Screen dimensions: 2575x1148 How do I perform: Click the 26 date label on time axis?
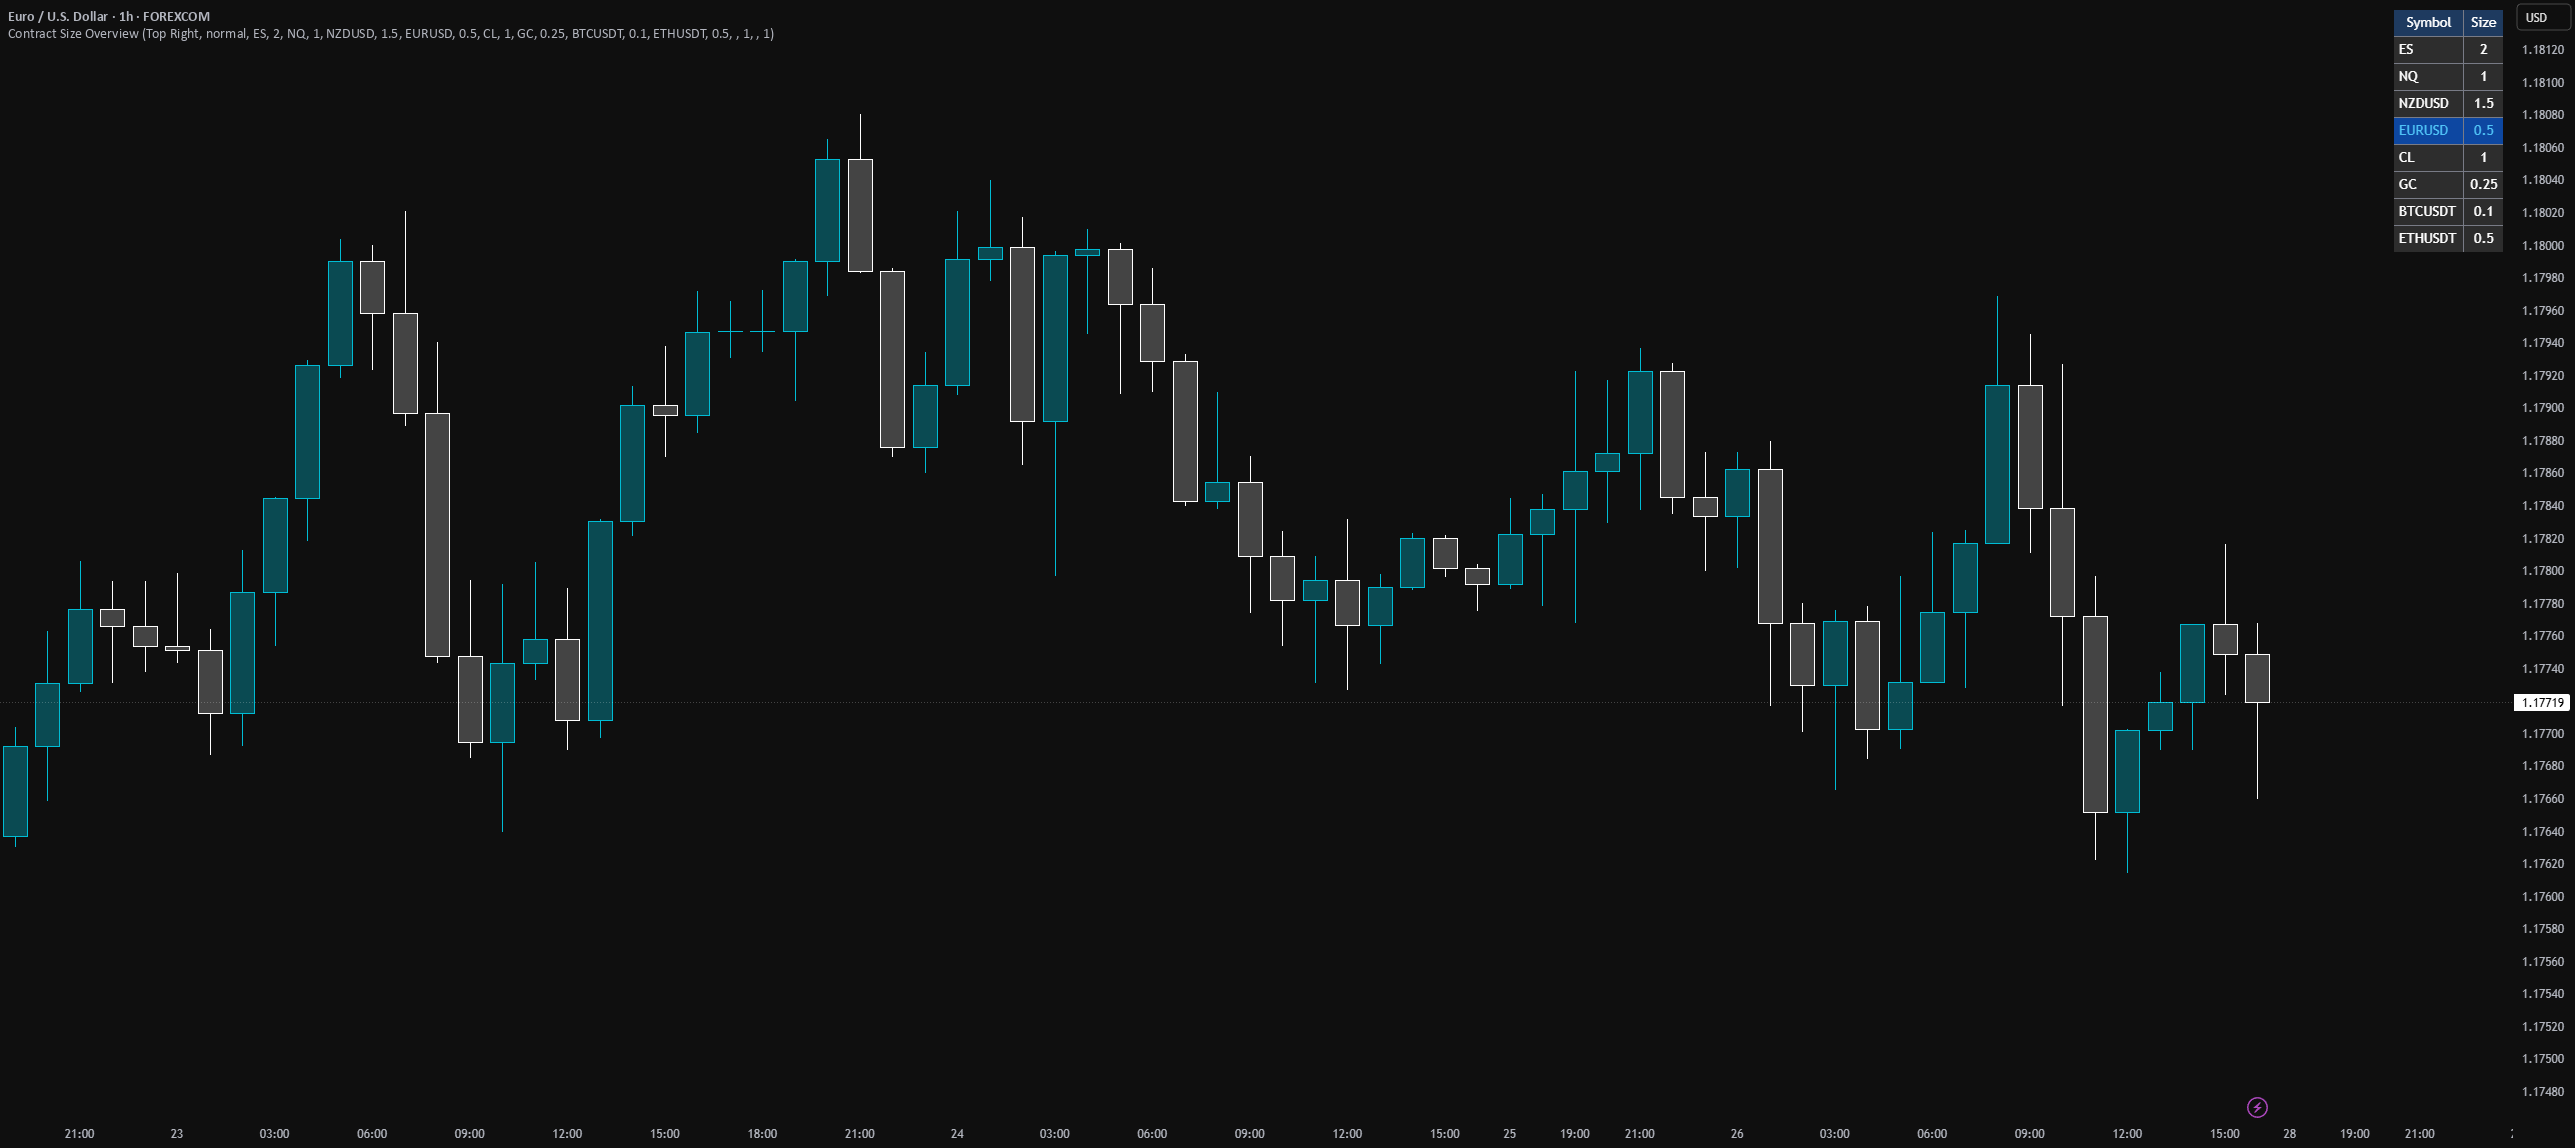tap(1737, 1133)
